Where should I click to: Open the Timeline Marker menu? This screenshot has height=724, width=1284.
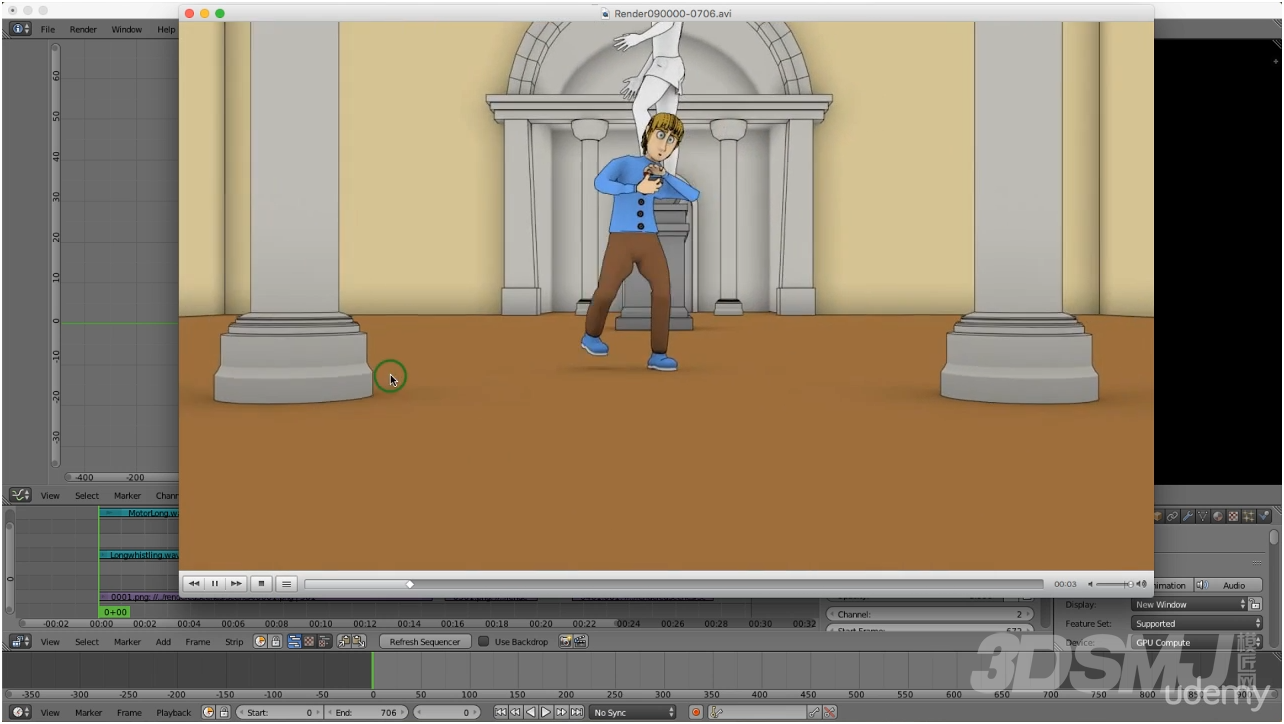tap(88, 712)
